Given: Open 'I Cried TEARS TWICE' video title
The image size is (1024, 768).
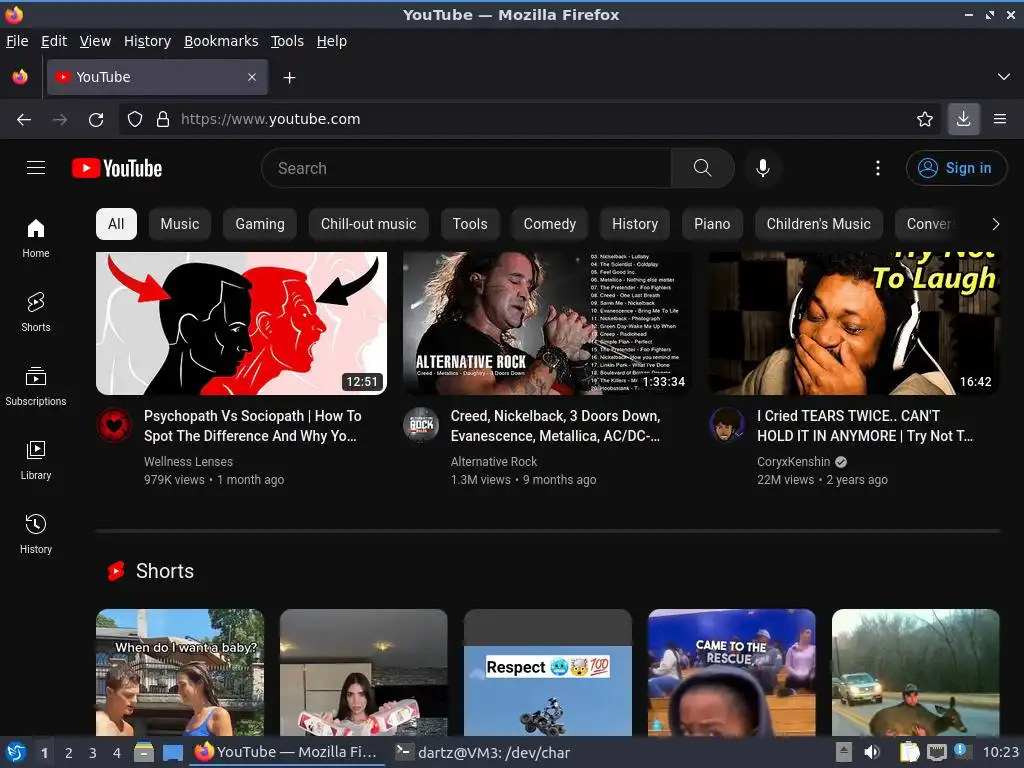Looking at the screenshot, I should pos(865,426).
